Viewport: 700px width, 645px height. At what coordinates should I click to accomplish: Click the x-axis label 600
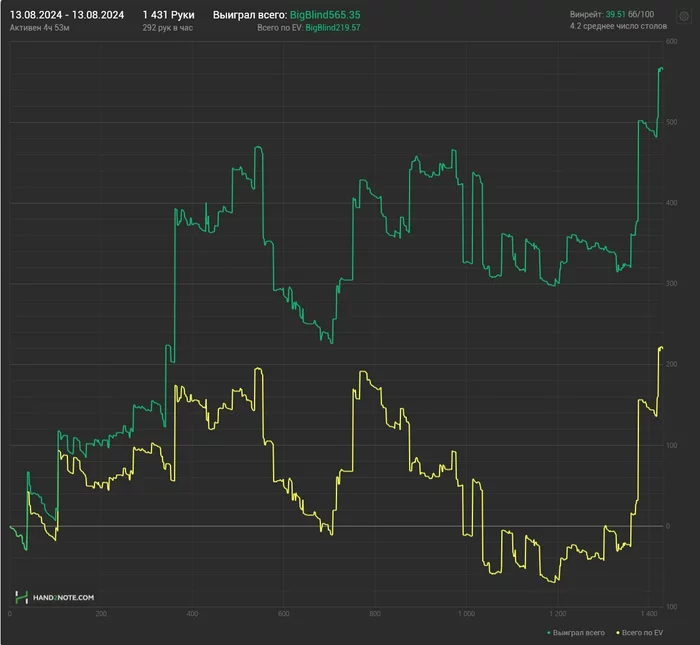coord(283,614)
